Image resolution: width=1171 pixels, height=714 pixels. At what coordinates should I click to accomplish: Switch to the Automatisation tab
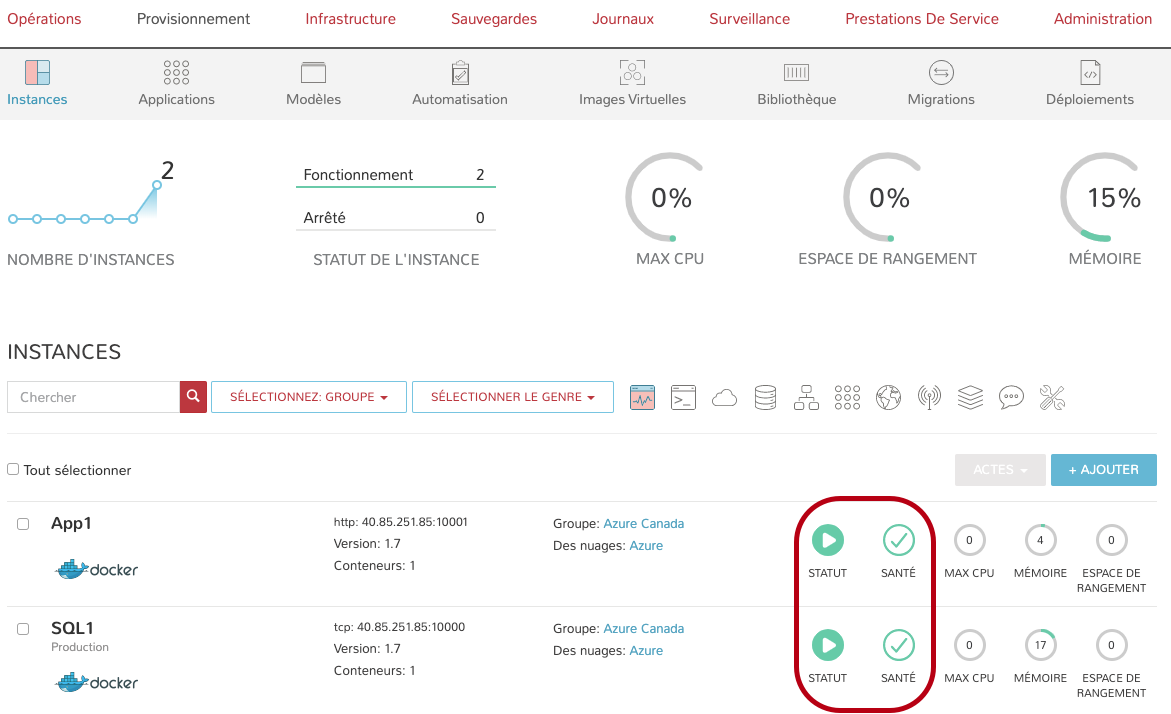460,84
